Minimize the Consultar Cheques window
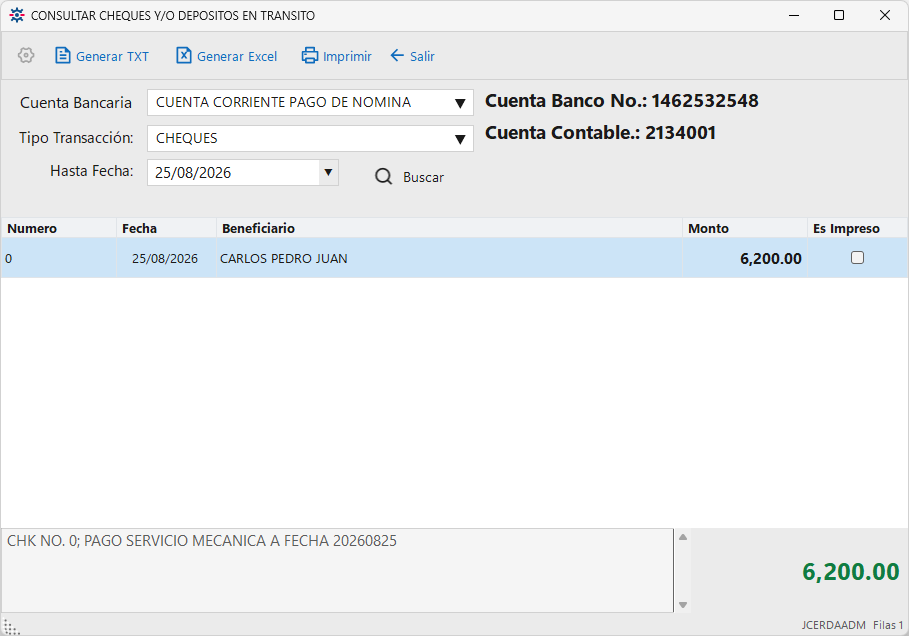Image resolution: width=909 pixels, height=636 pixels. tap(794, 15)
